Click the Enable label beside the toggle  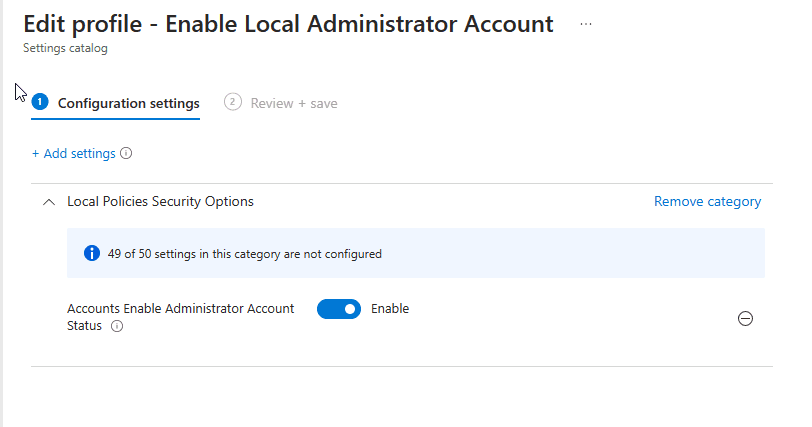tap(390, 309)
